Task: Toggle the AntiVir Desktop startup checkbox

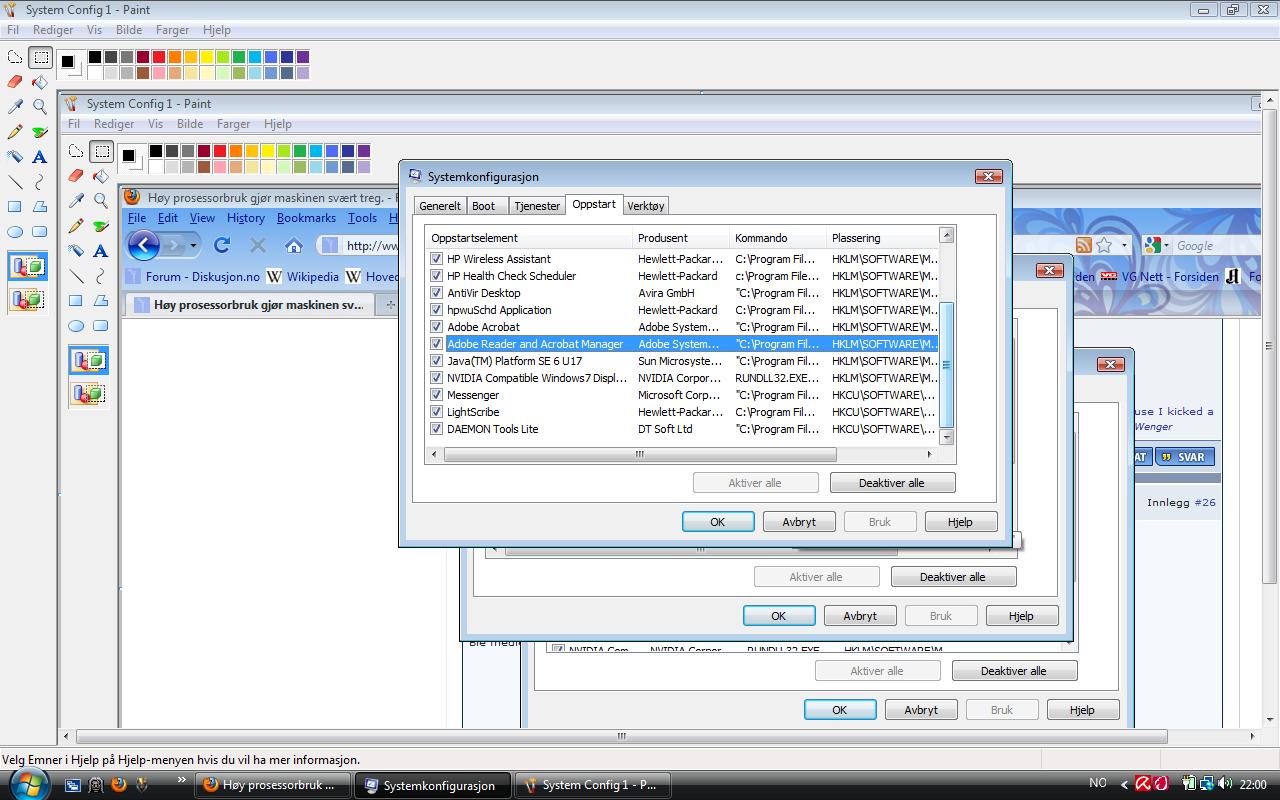Action: [436, 293]
